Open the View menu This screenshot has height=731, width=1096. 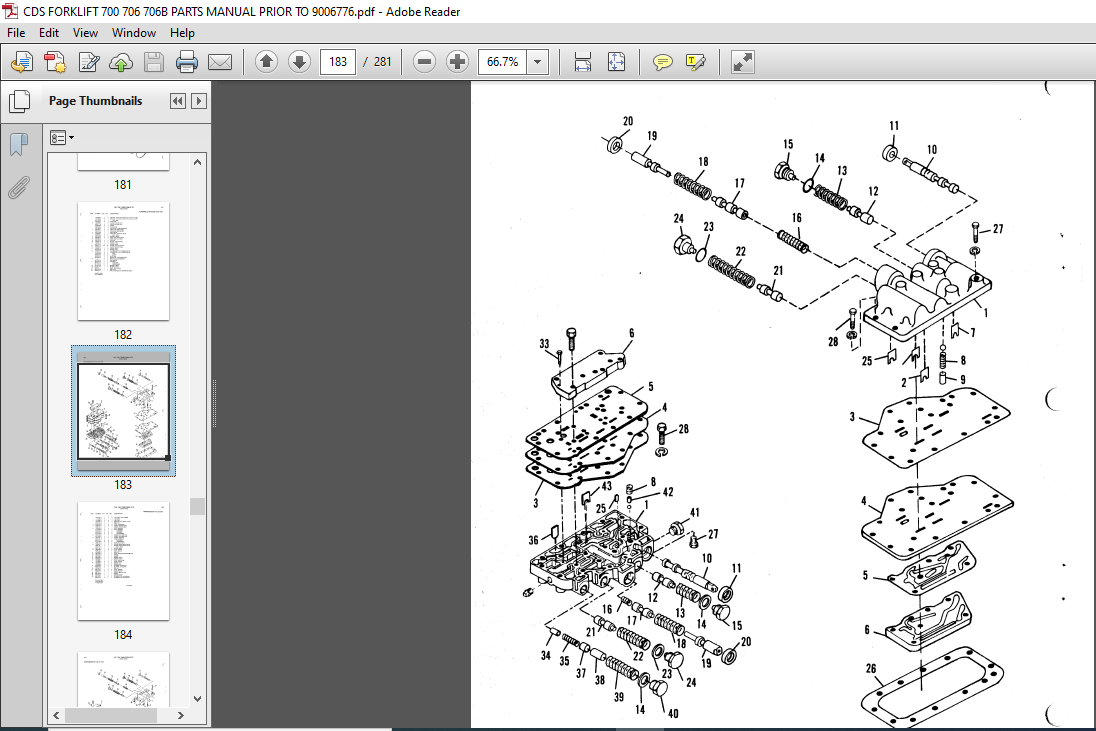point(85,33)
